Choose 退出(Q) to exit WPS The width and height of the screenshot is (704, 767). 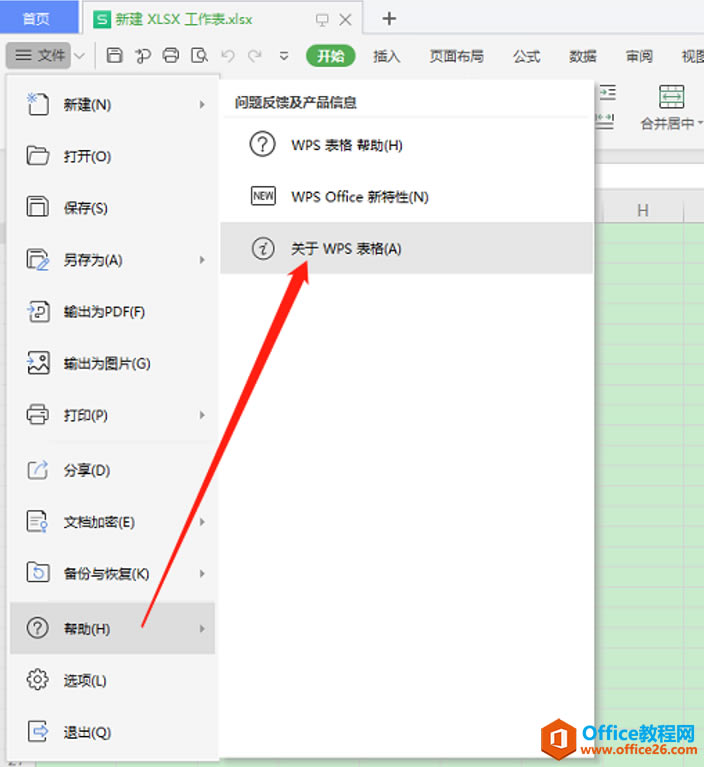113,732
